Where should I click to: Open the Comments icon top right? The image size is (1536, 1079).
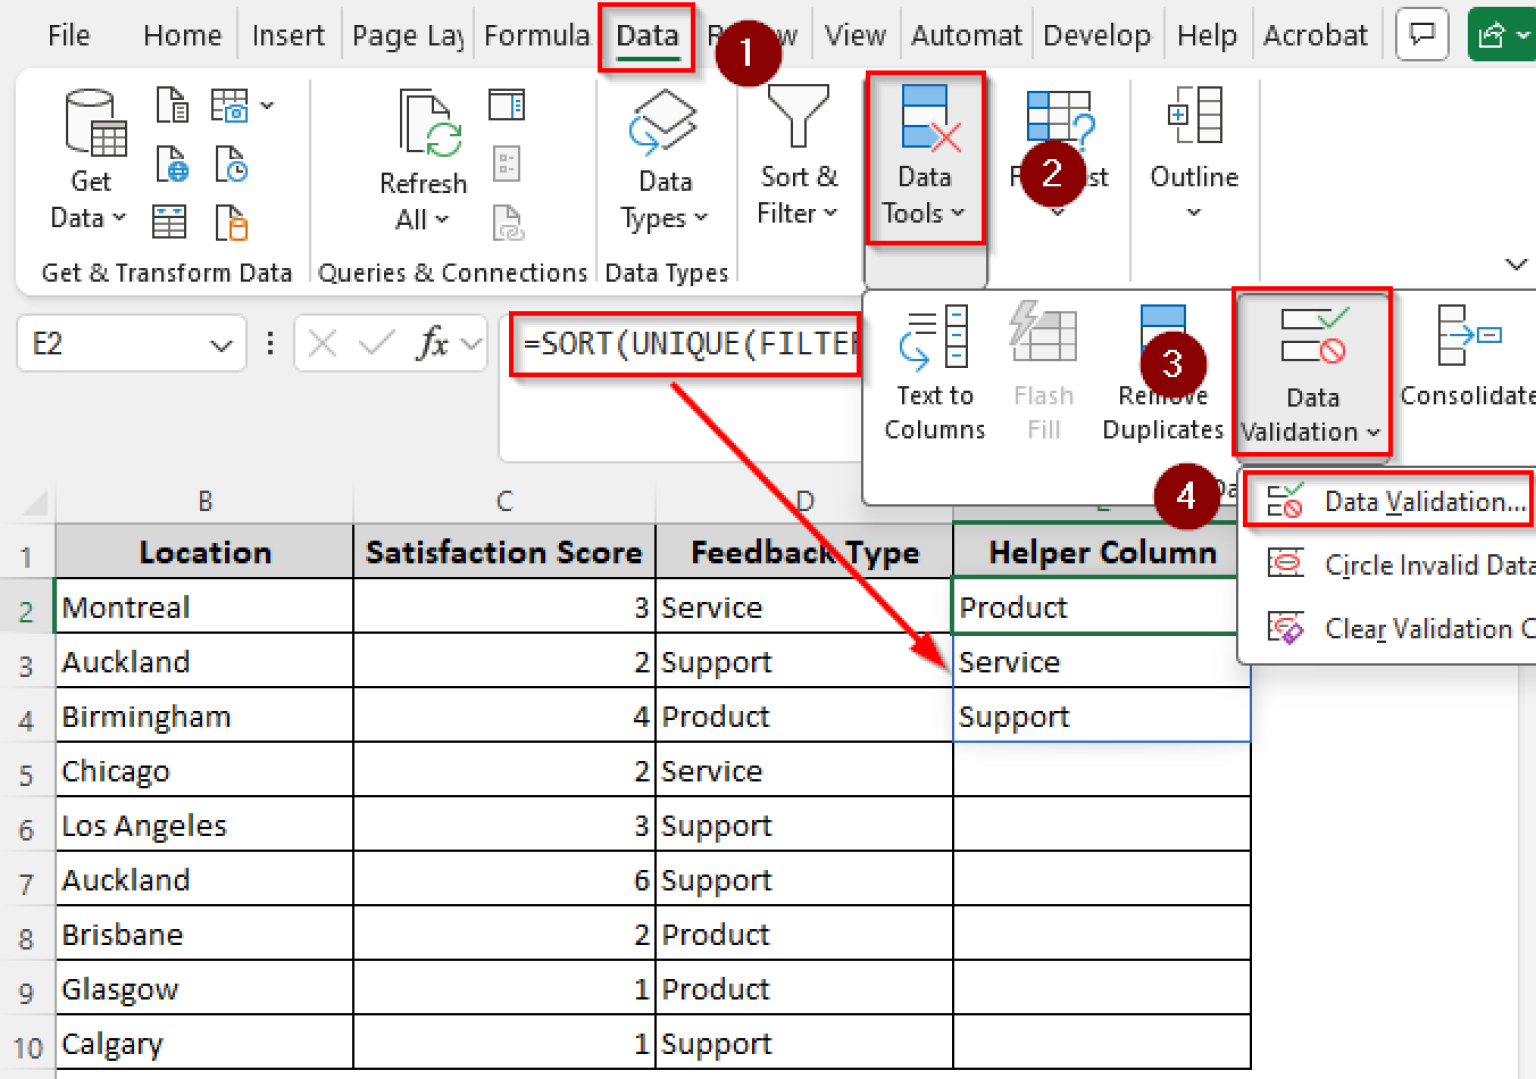(x=1421, y=34)
